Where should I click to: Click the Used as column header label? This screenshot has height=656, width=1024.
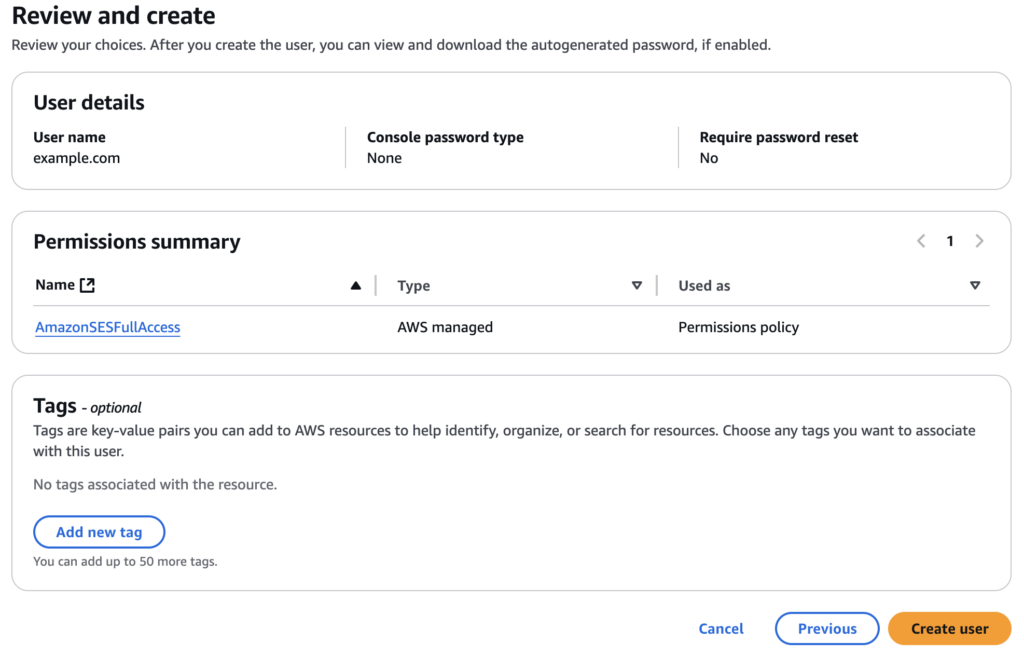click(x=704, y=286)
